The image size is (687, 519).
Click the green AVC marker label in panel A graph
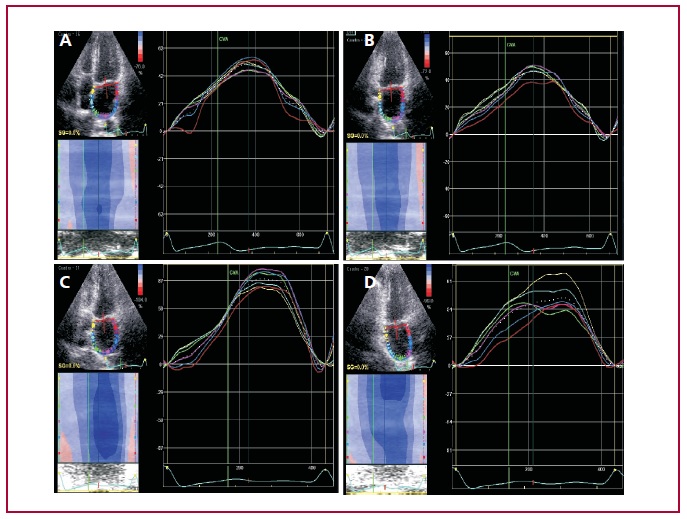point(224,40)
